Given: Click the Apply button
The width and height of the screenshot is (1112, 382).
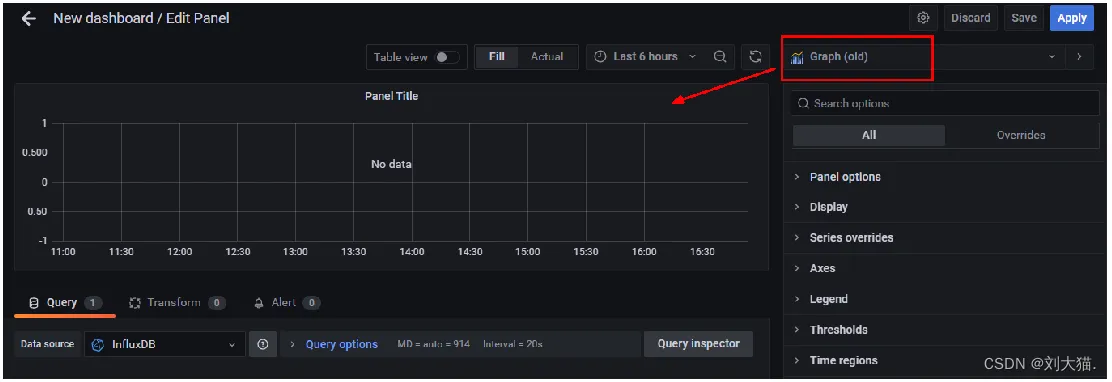Looking at the screenshot, I should click(1072, 18).
